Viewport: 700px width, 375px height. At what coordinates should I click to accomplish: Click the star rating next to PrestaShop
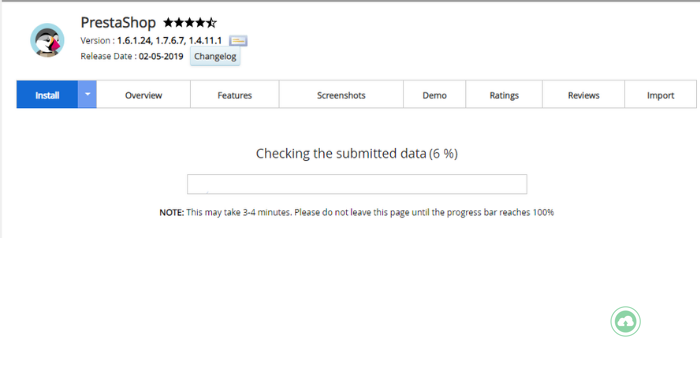pos(190,22)
